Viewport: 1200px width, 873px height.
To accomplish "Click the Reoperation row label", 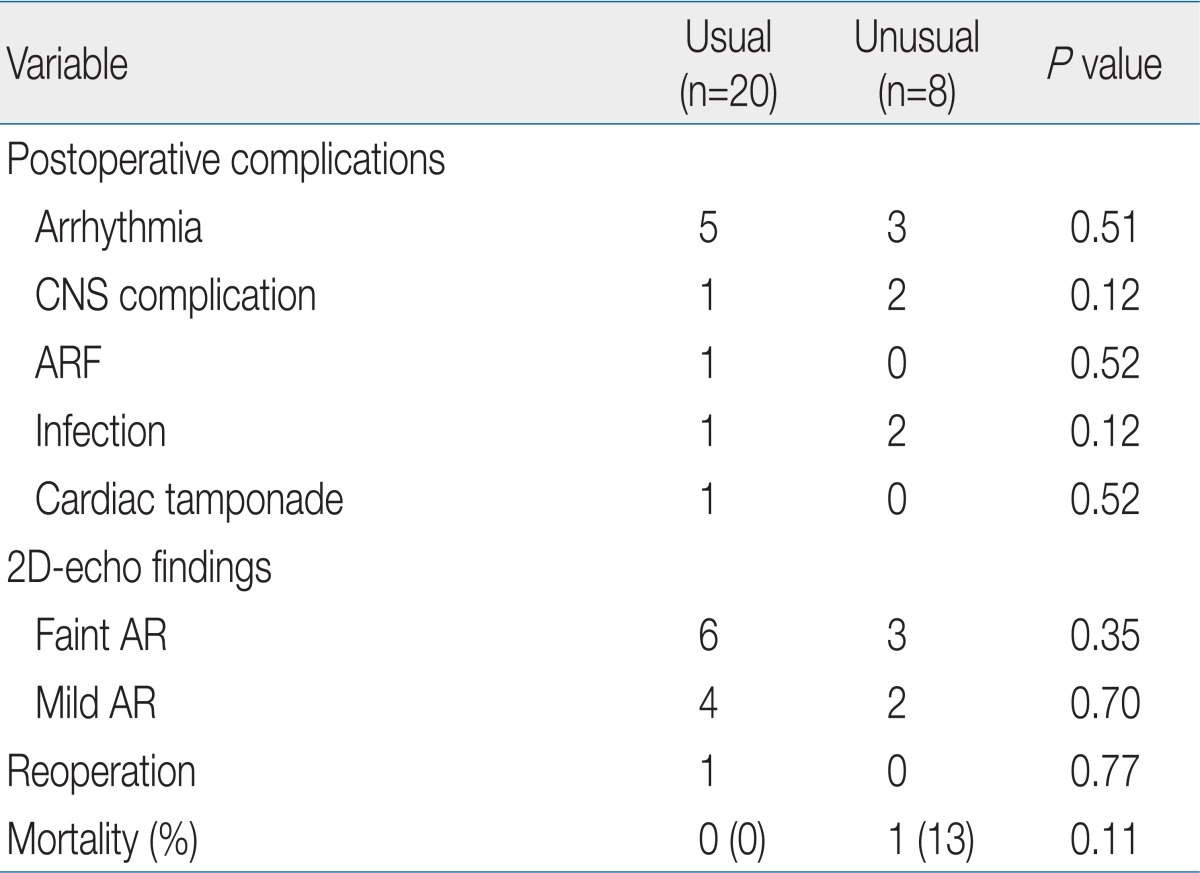I will (100, 772).
